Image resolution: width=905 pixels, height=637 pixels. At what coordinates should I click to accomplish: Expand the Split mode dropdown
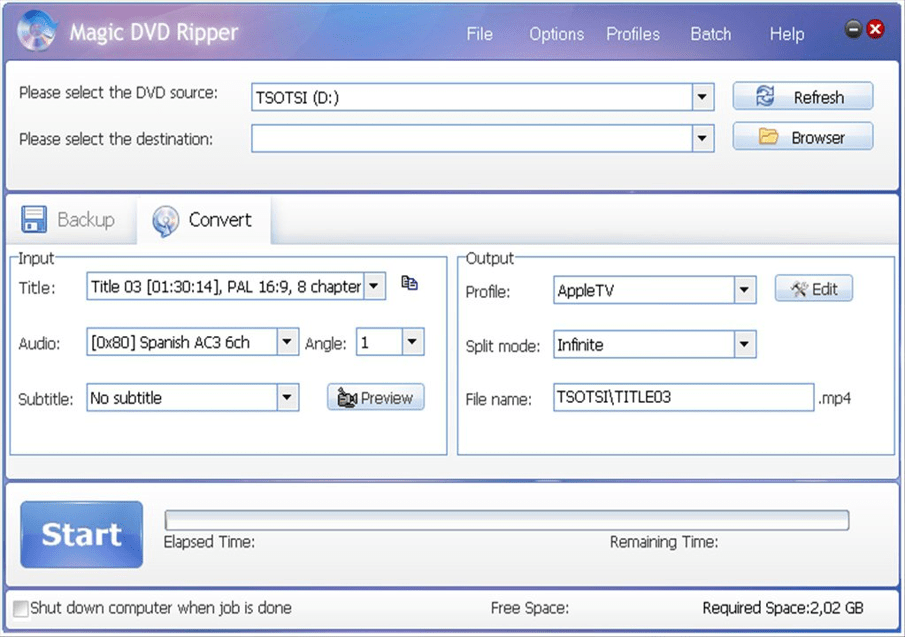744,345
